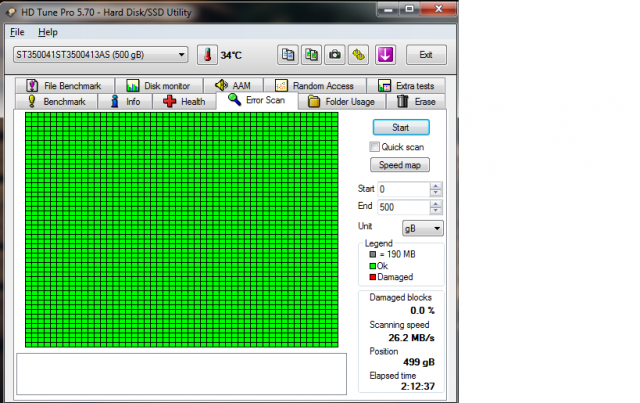
Task: Click the temperature thermometer icon
Action: click(x=207, y=55)
